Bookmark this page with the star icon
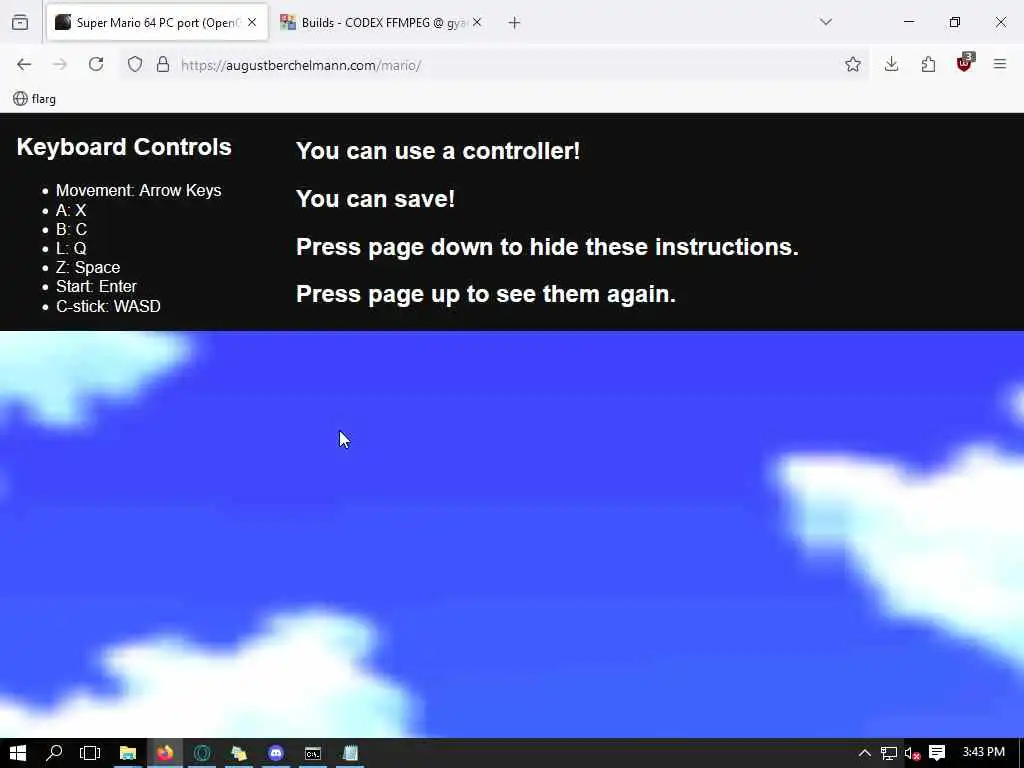 point(852,64)
